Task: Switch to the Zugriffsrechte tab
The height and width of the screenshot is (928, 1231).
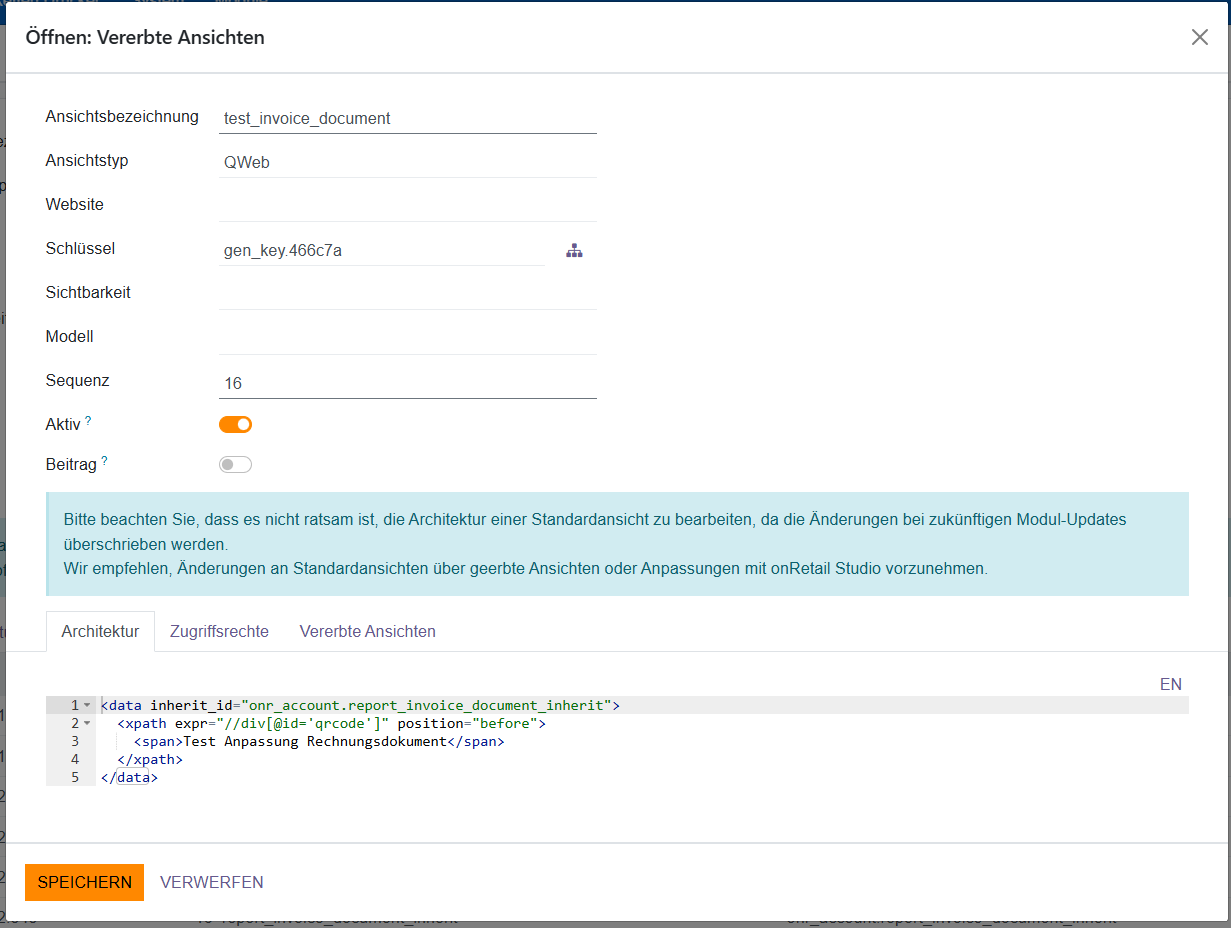Action: pyautogui.click(x=219, y=631)
